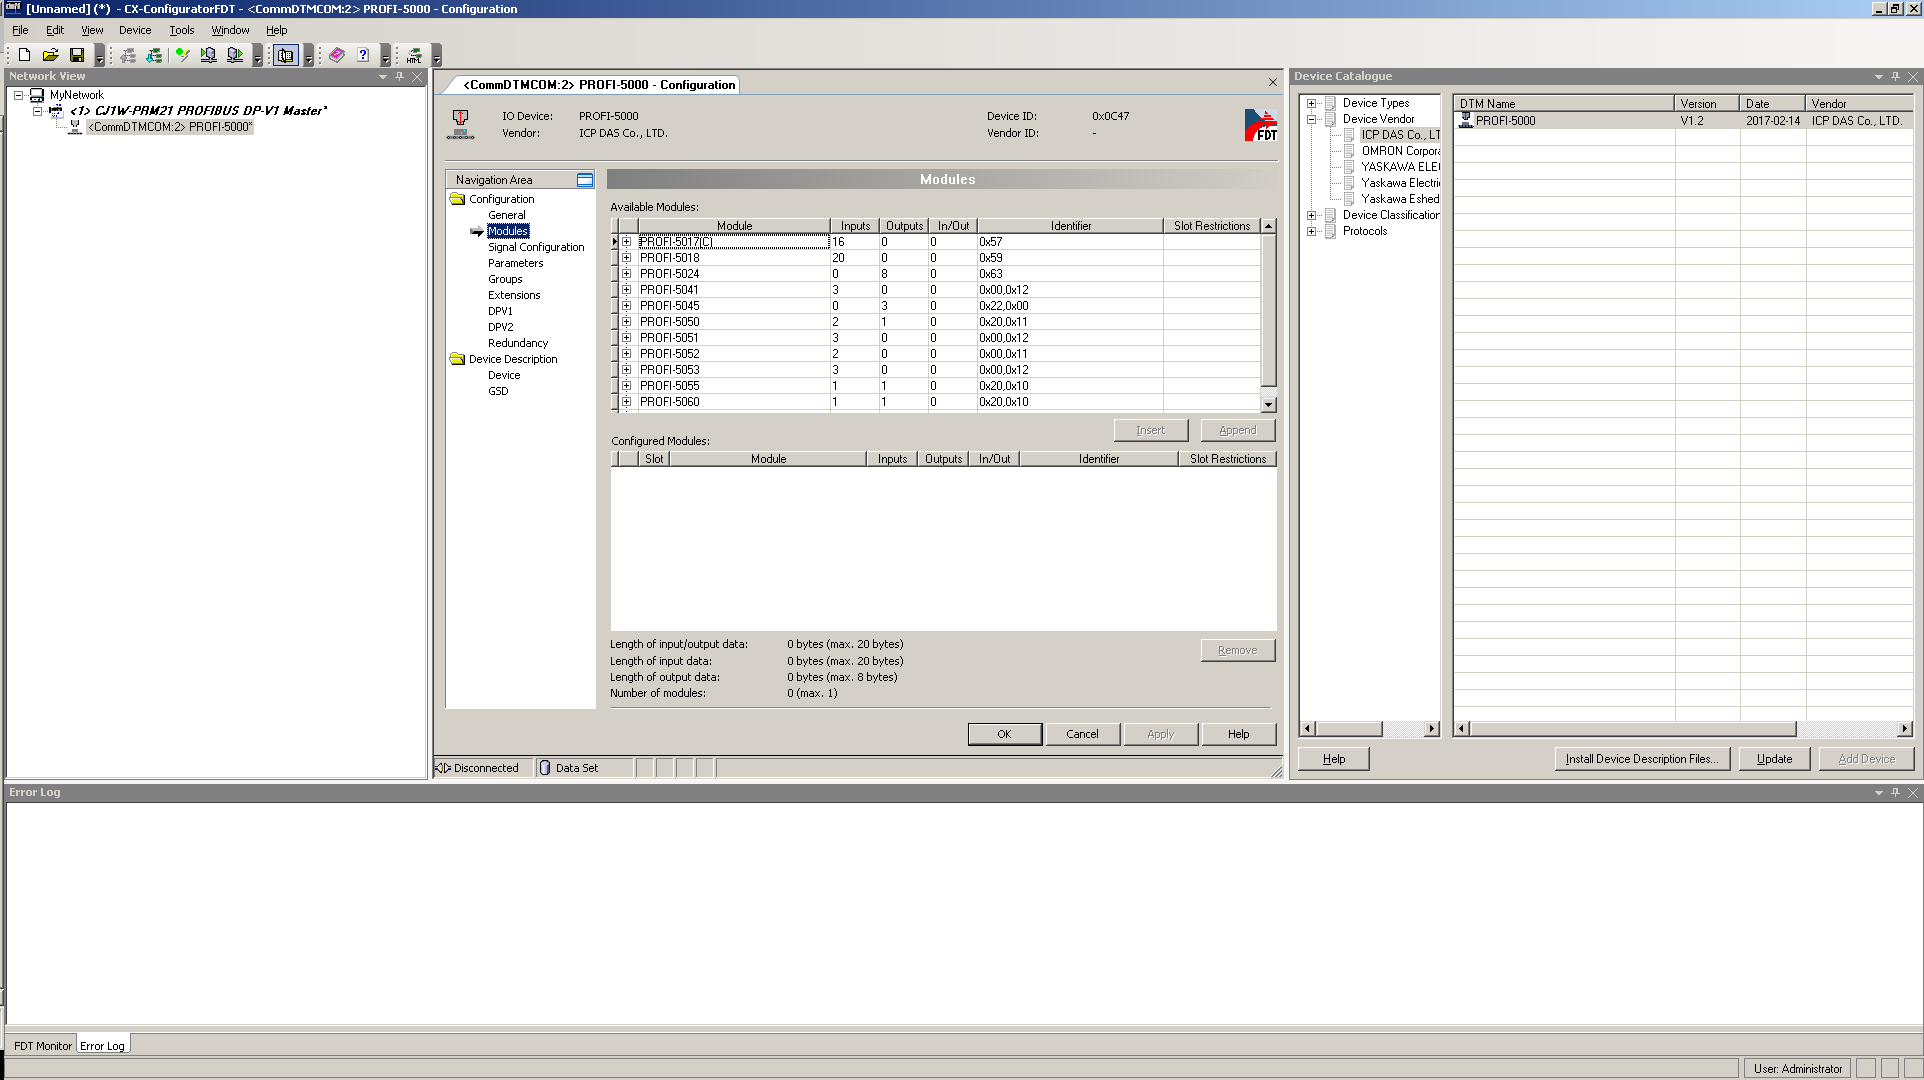The height and width of the screenshot is (1080, 1924).
Task: Collapse the MyNetwork tree node
Action: (x=18, y=95)
